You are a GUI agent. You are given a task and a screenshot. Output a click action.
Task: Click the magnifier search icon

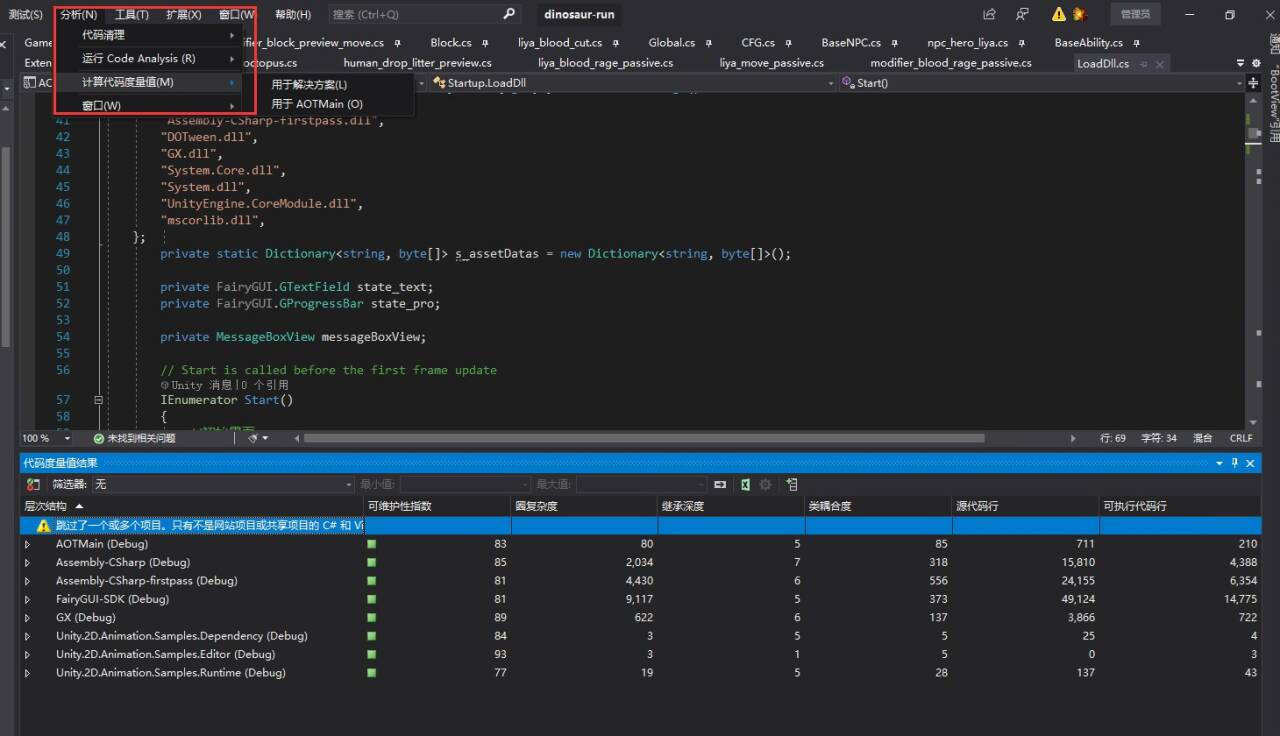[510, 14]
